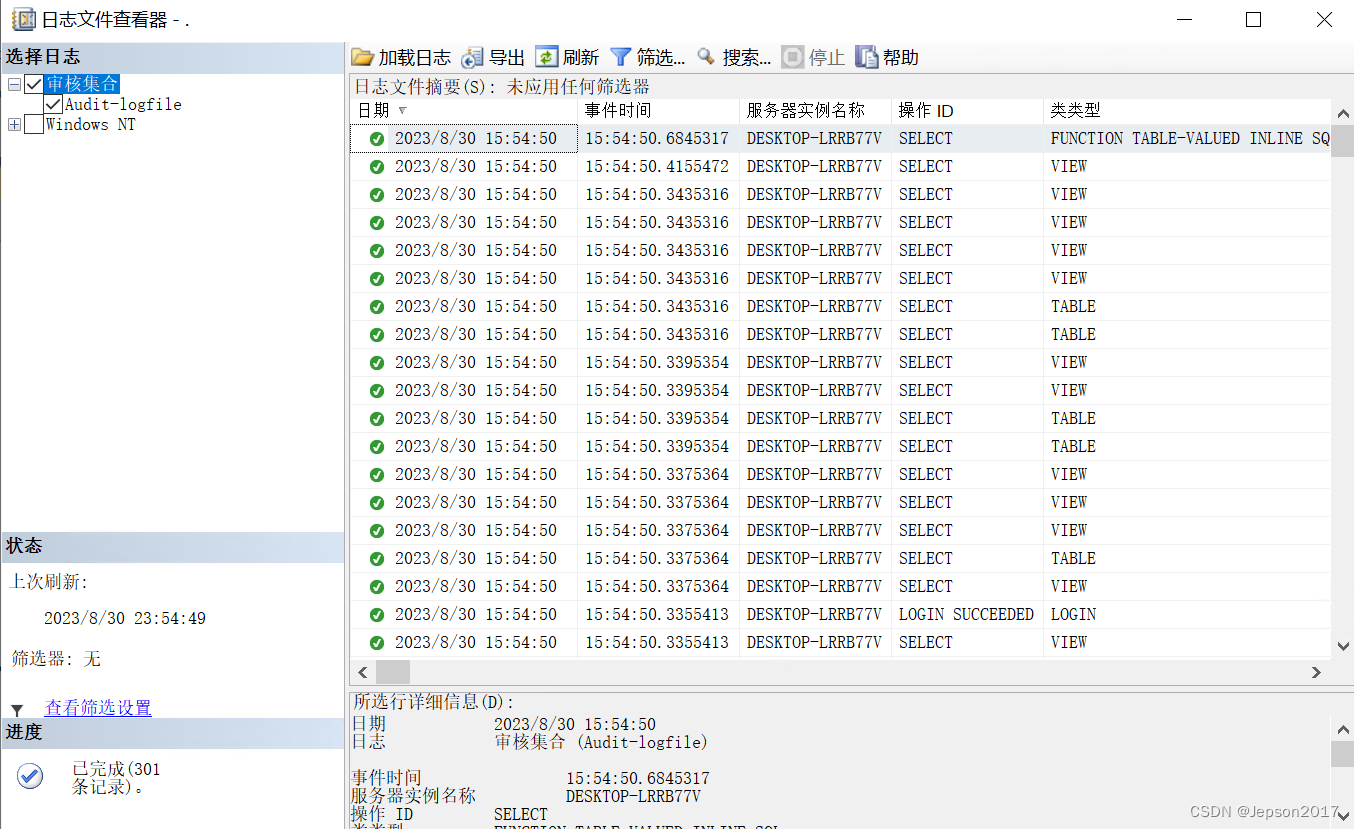Screen dimensions: 1354x829
Task: Click the 搜索... button label
Action: coord(747,58)
